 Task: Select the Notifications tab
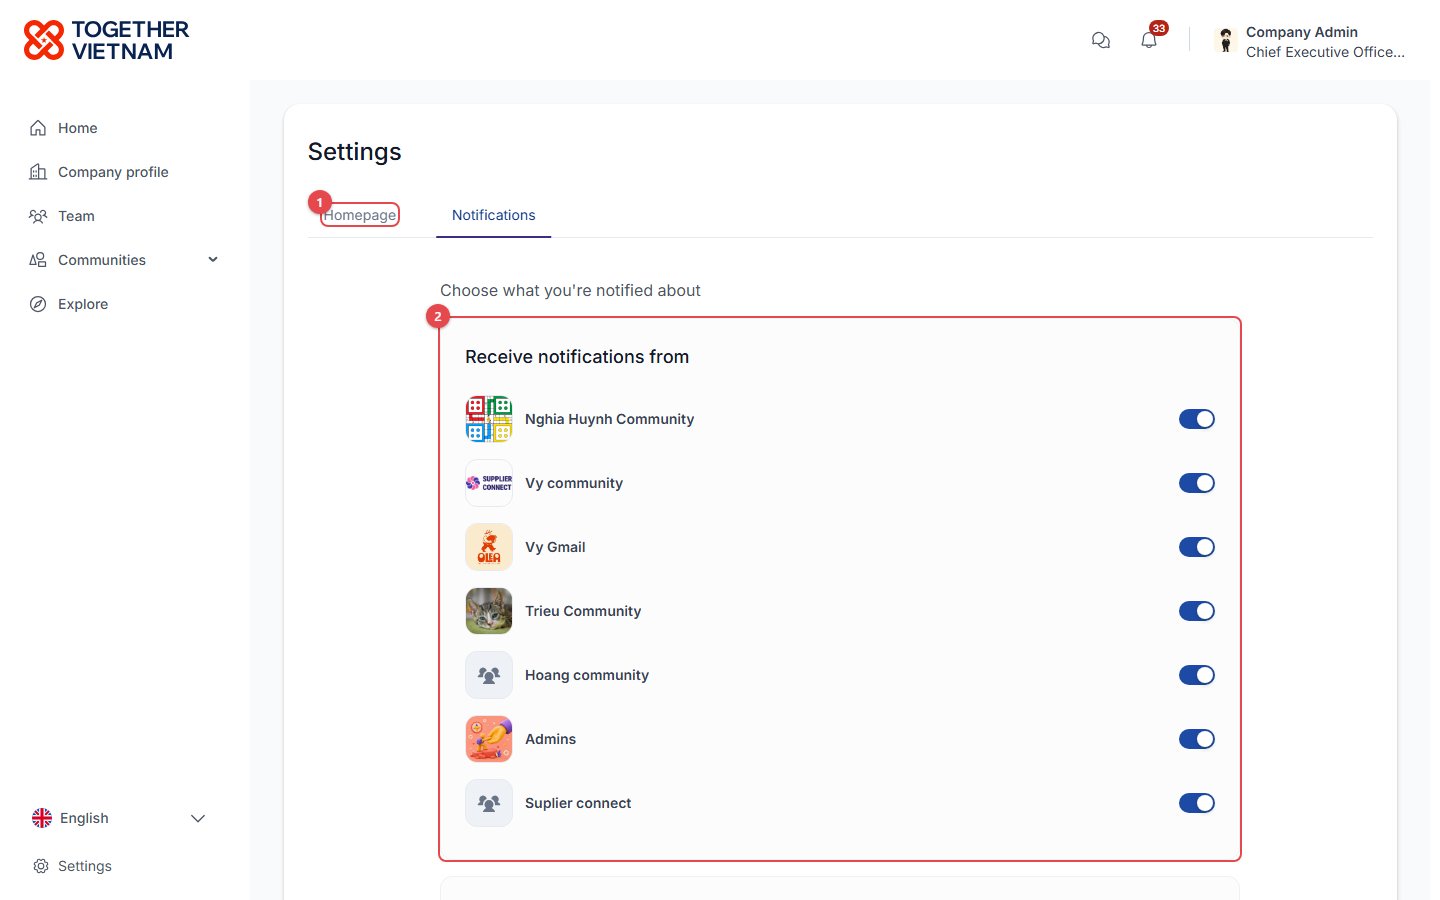coord(493,215)
